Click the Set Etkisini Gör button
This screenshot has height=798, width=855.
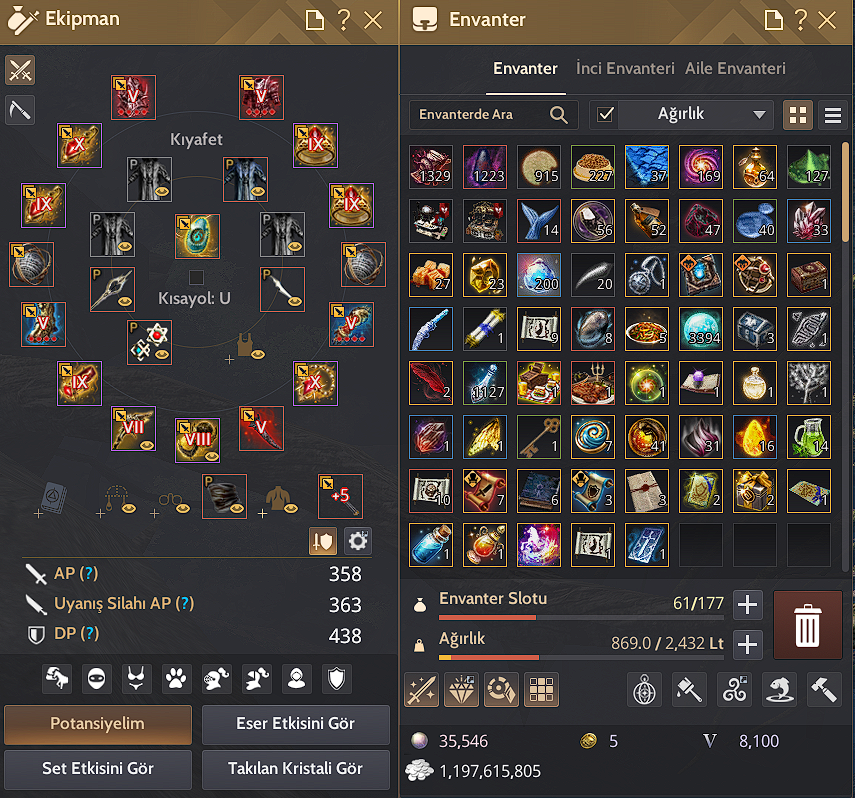click(98, 769)
